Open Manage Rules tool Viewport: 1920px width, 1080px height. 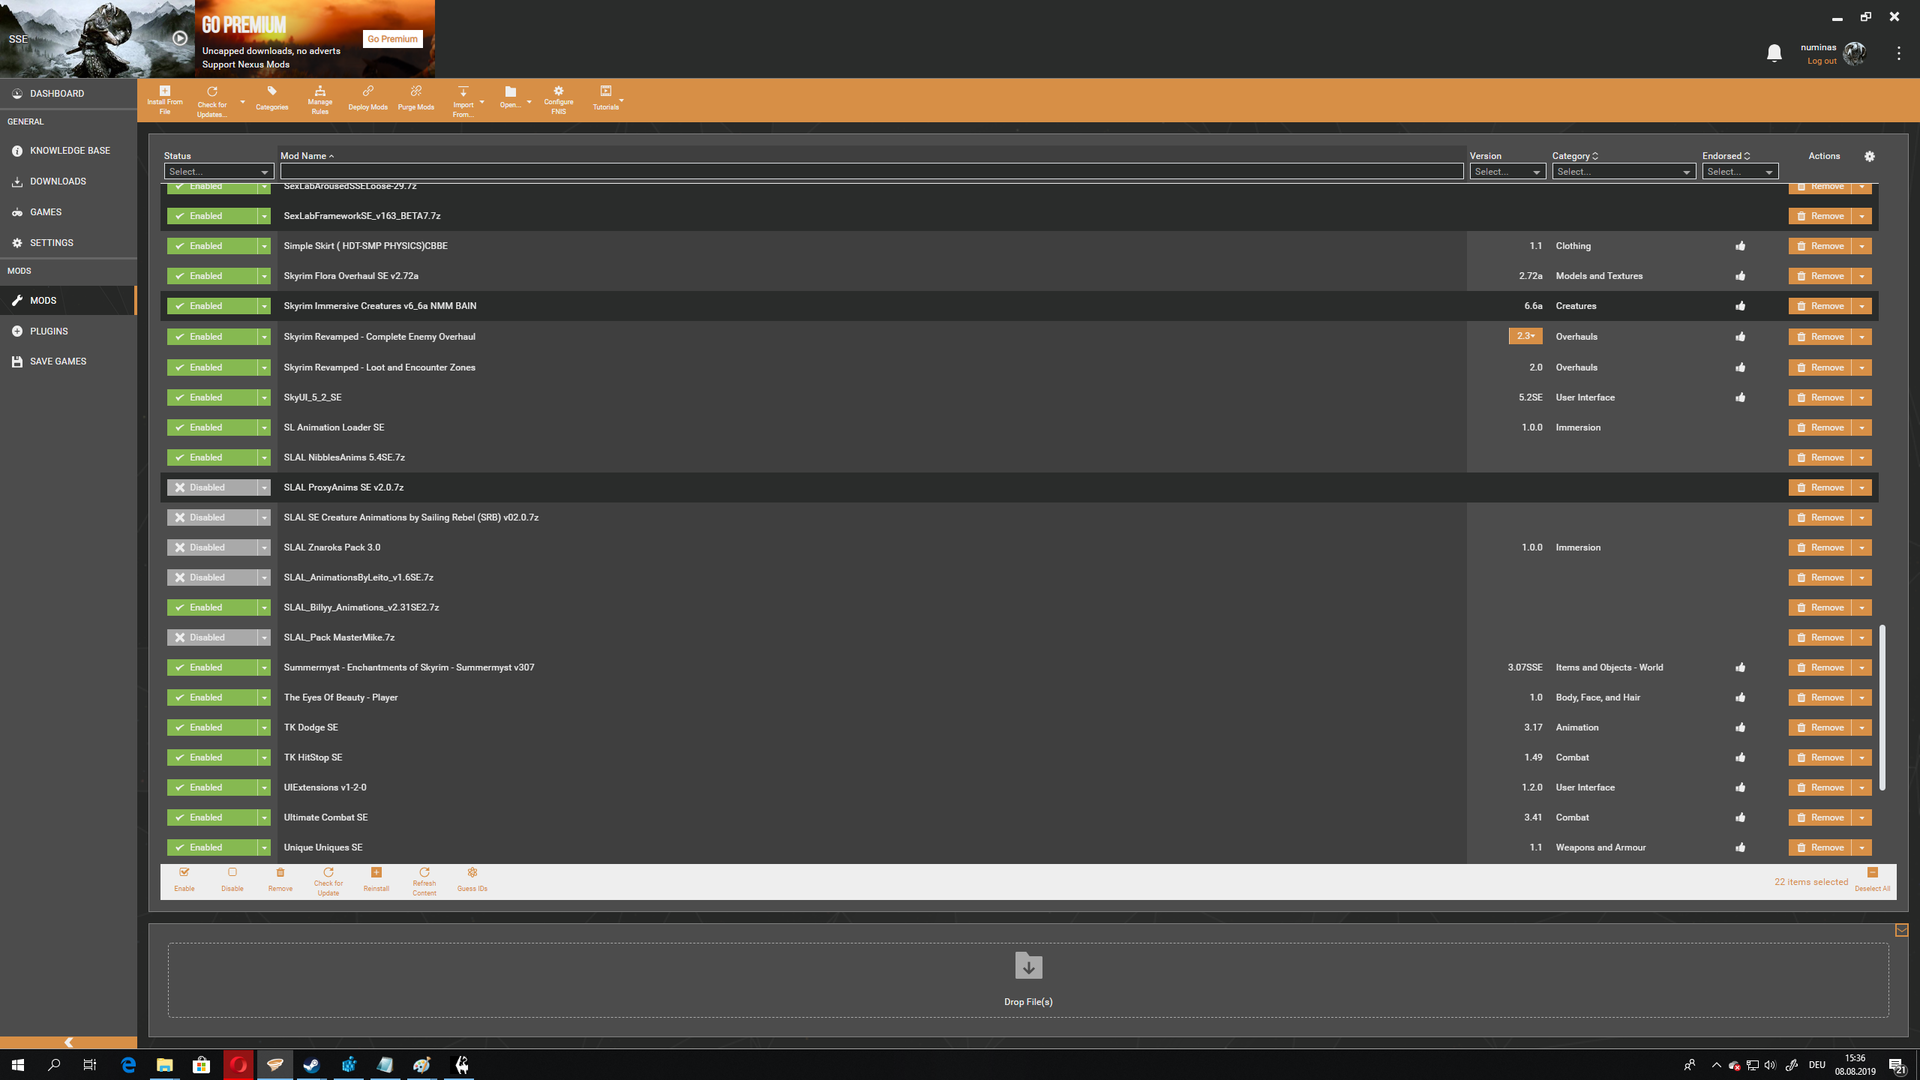320,100
